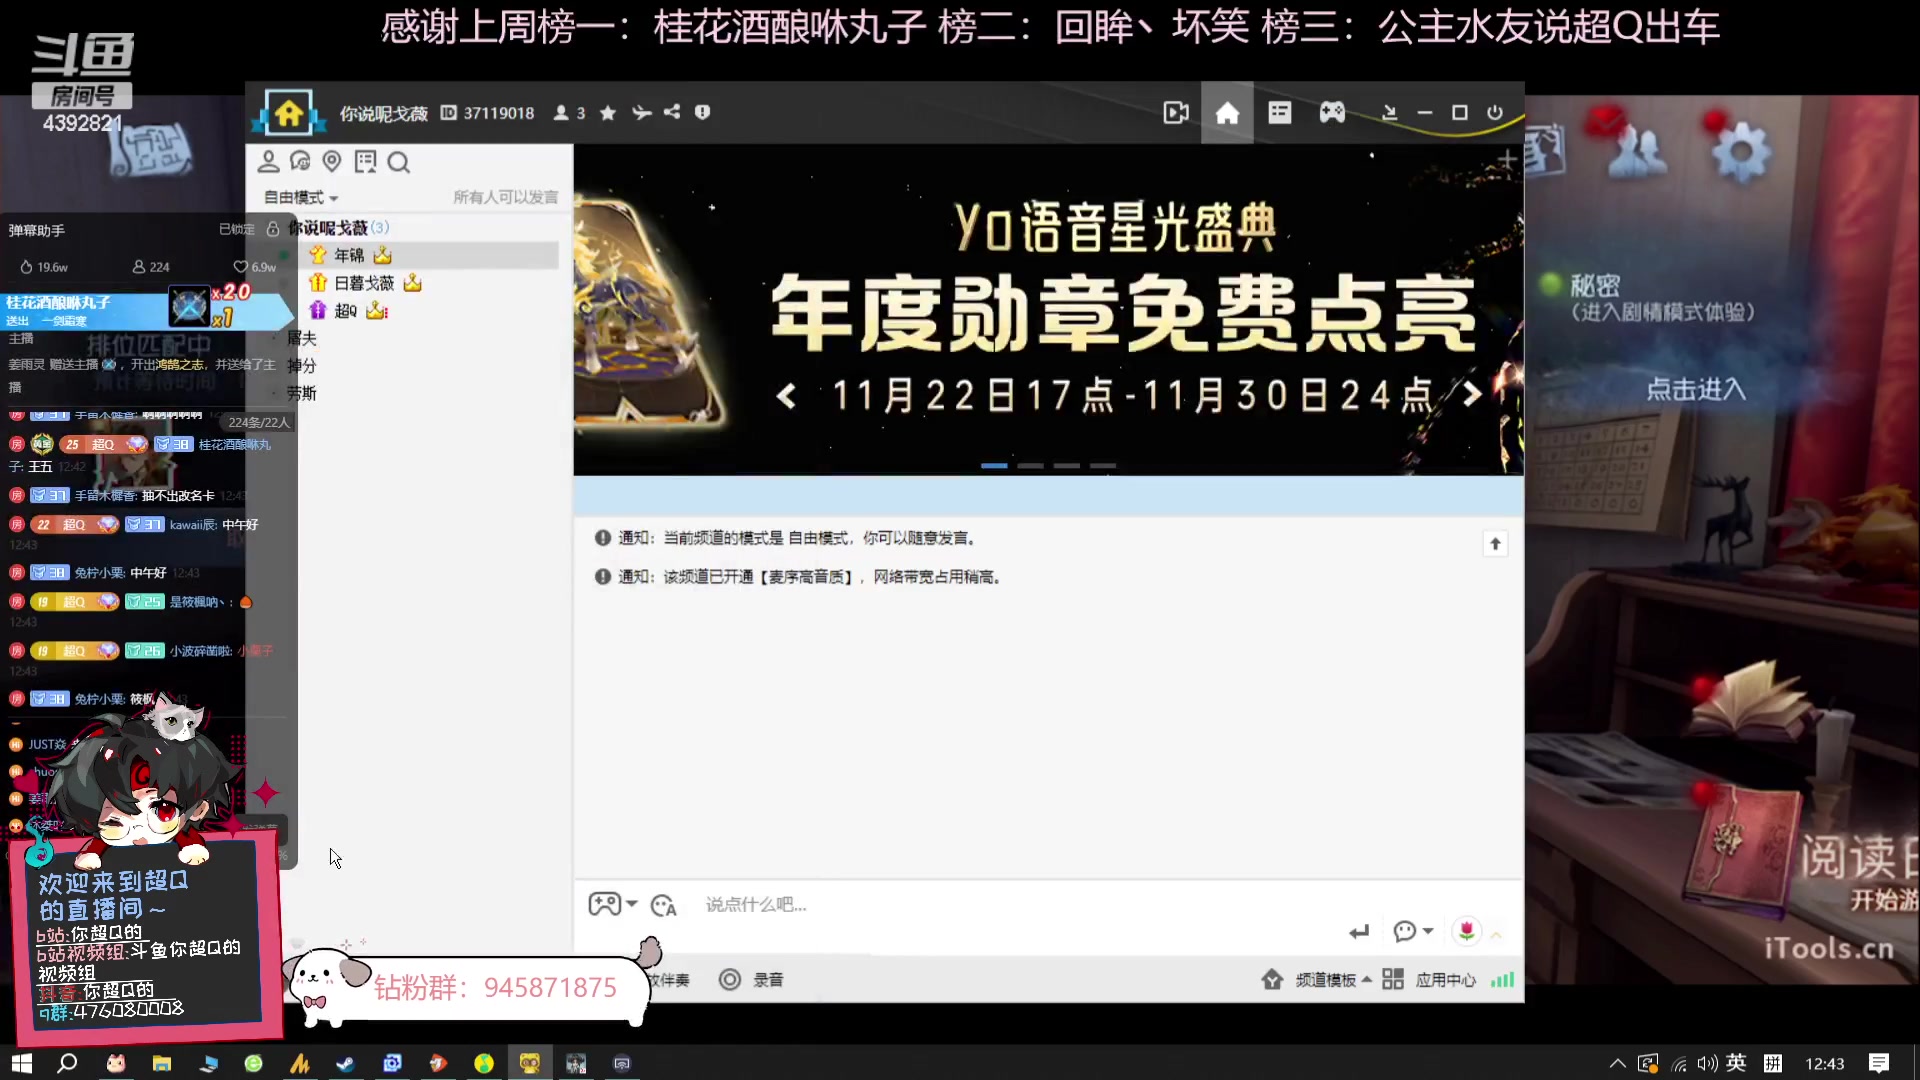The width and height of the screenshot is (1920, 1080).
Task: Click the gear settings icon in game window
Action: coord(1740,150)
